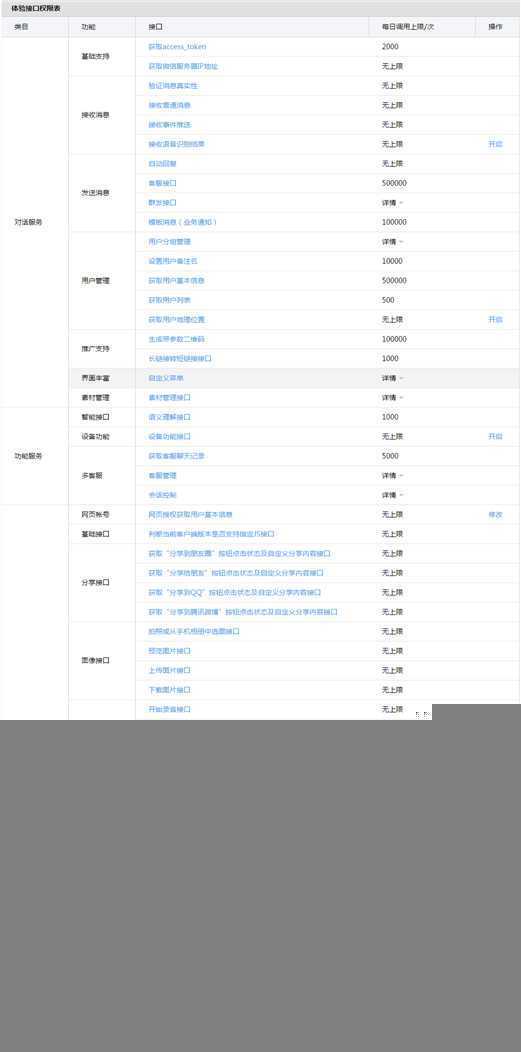Expand 详情 dropdown in 用户分组管理 row
This screenshot has height=1052, width=521.
point(393,242)
